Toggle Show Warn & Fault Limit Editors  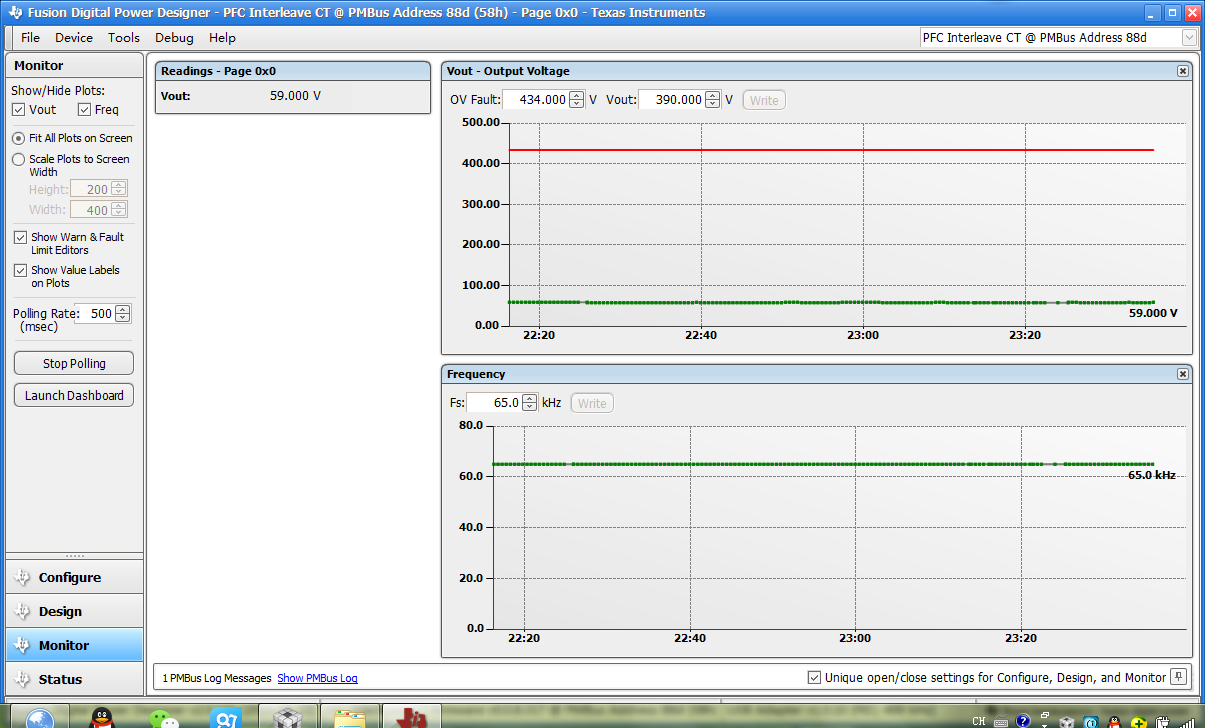tap(20, 238)
